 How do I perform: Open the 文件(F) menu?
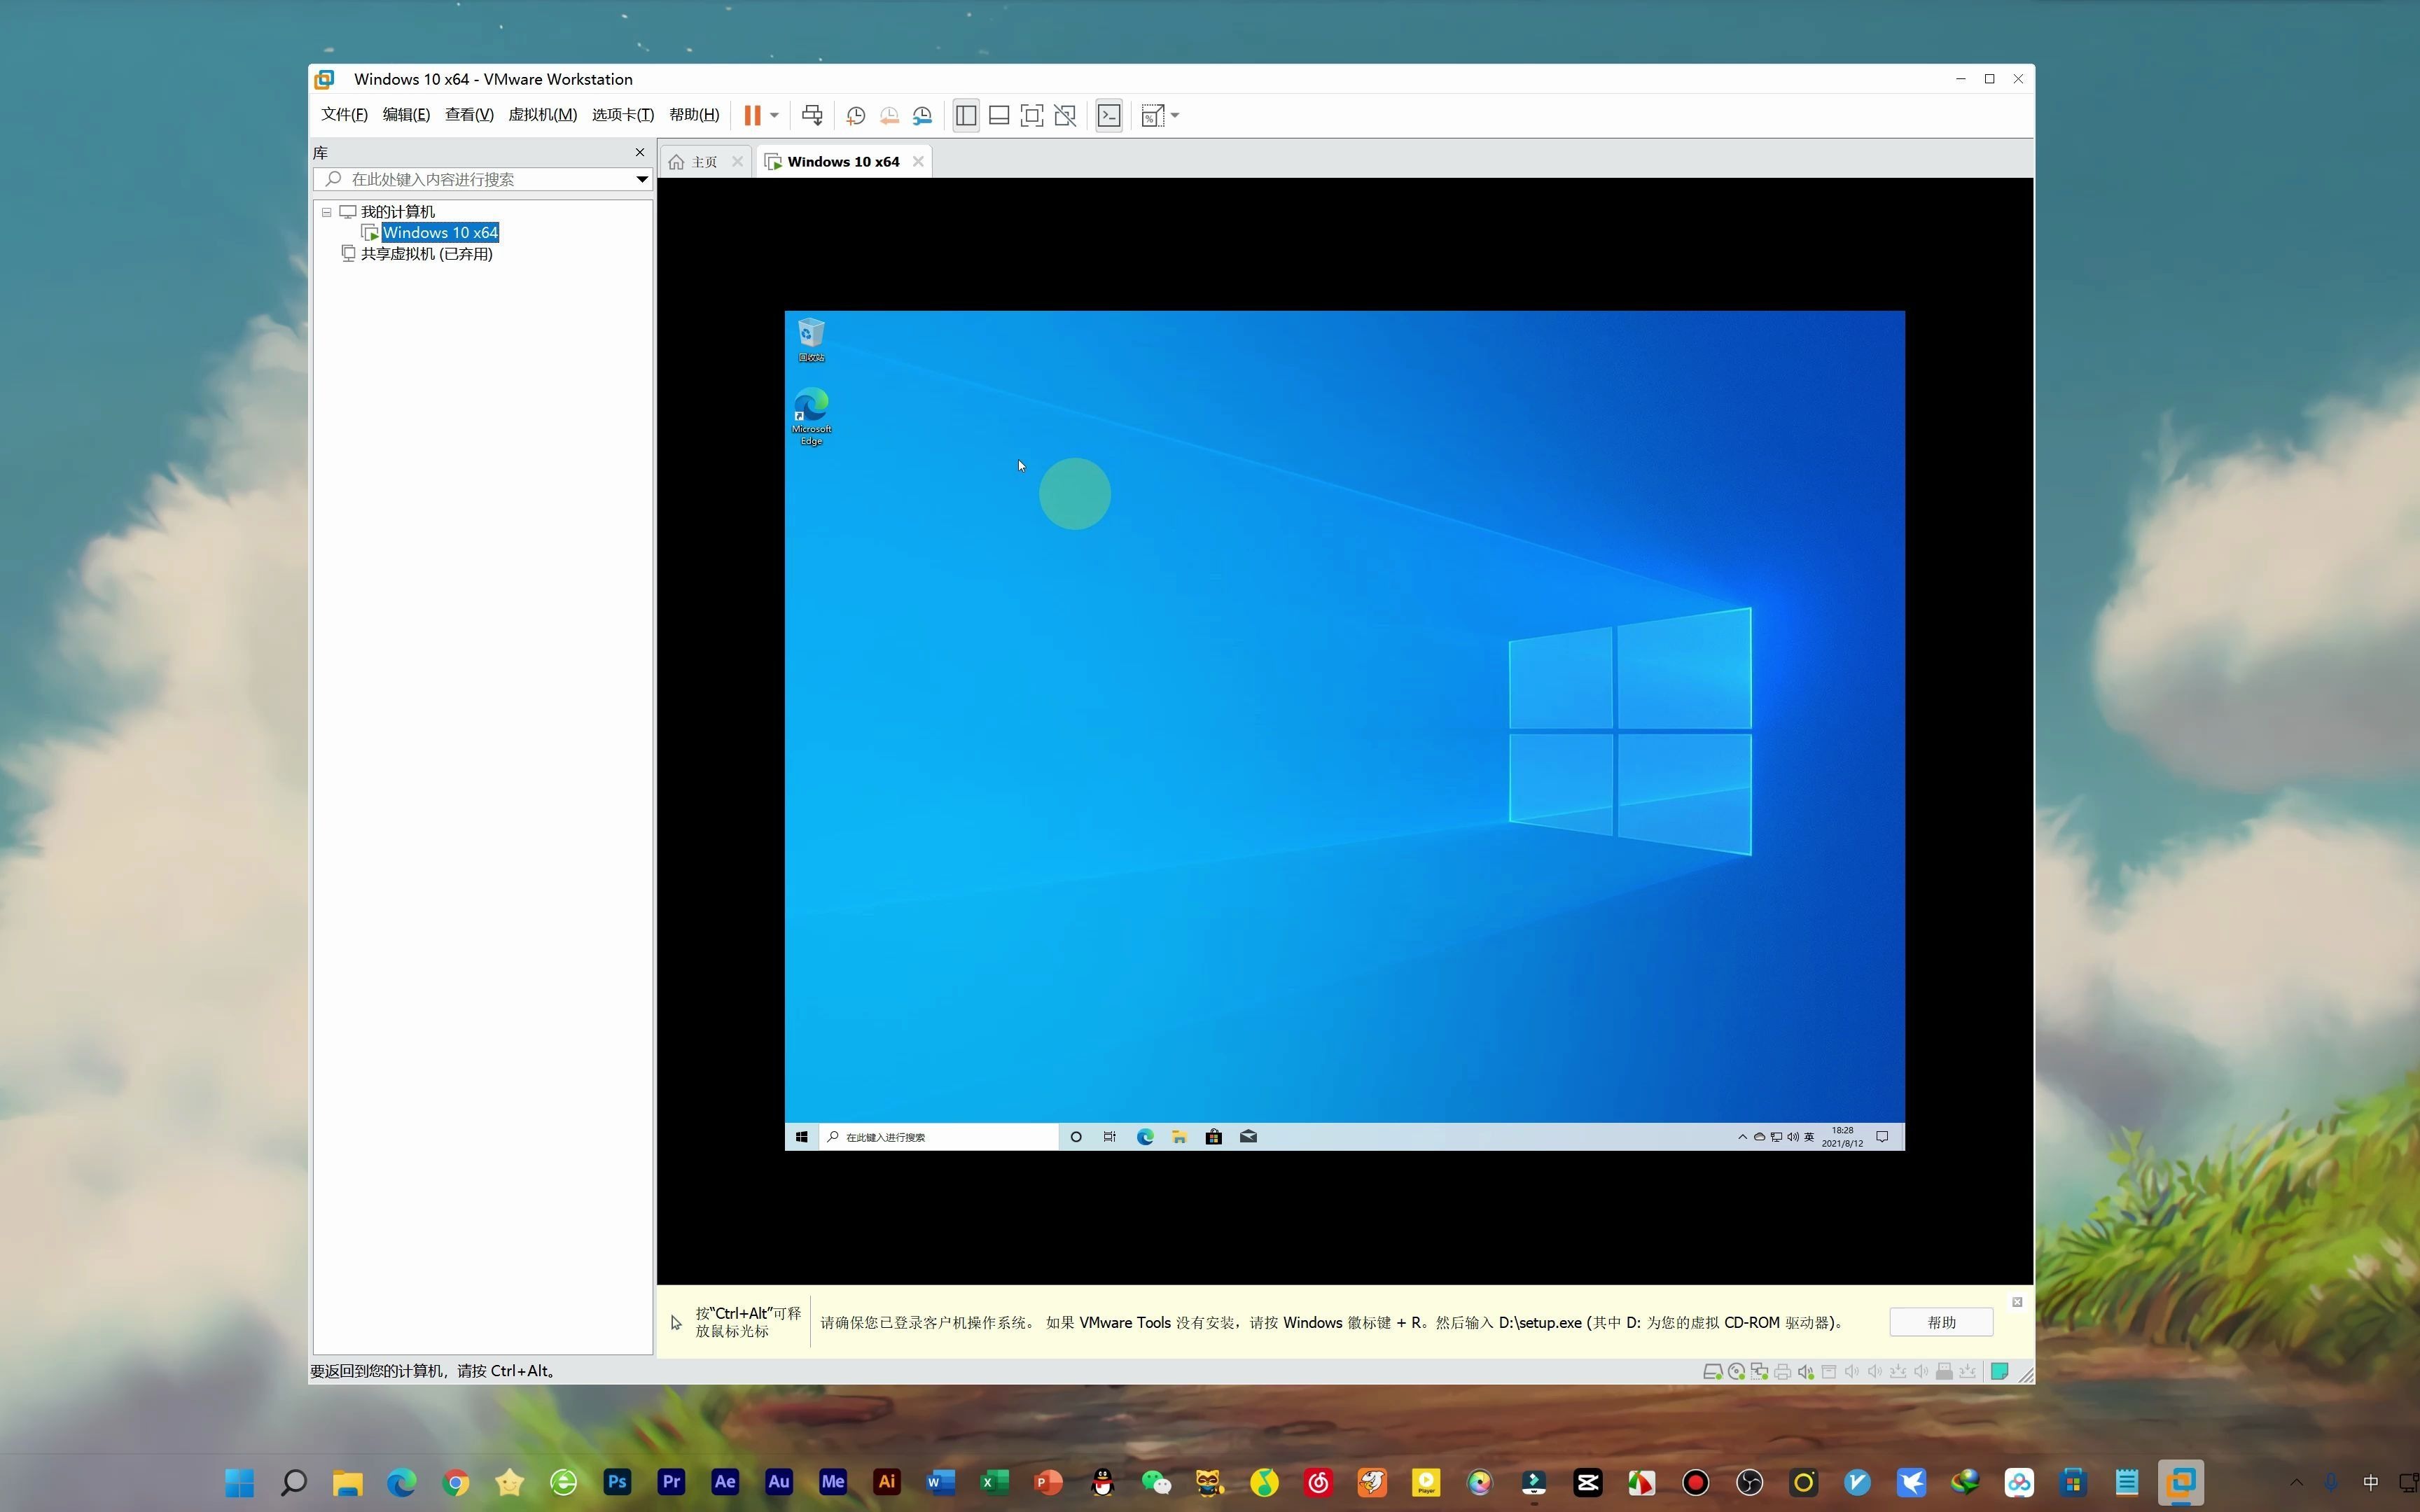click(x=344, y=115)
